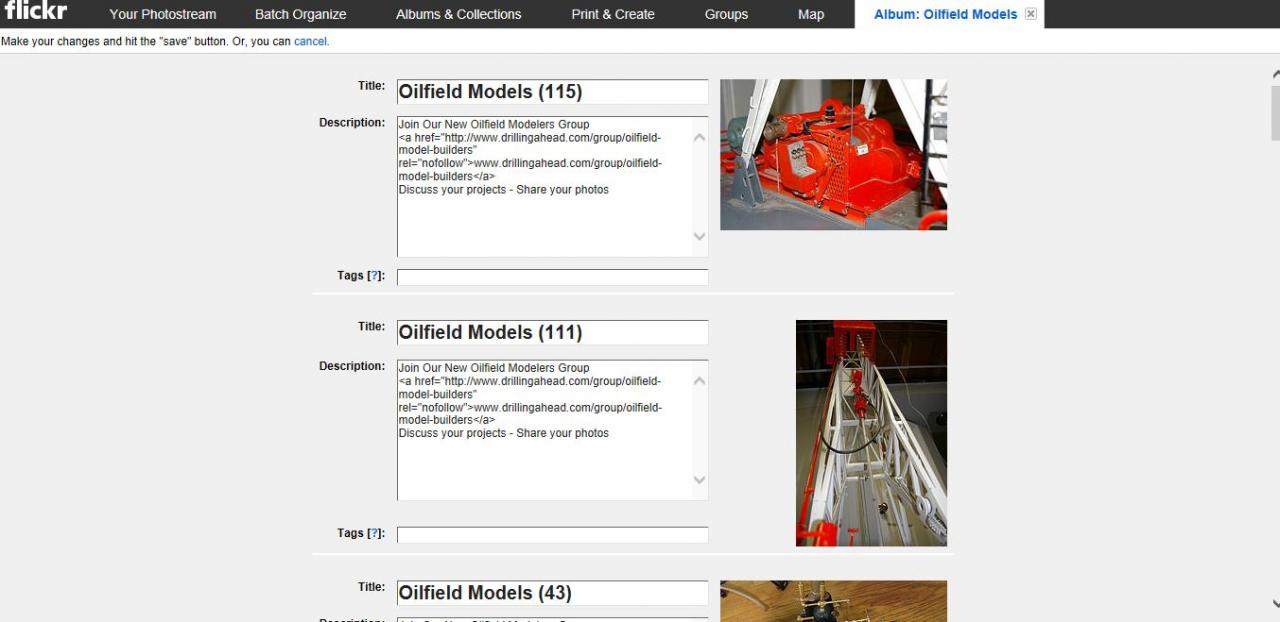
Task: Open Your Photostream menu
Action: point(162,14)
